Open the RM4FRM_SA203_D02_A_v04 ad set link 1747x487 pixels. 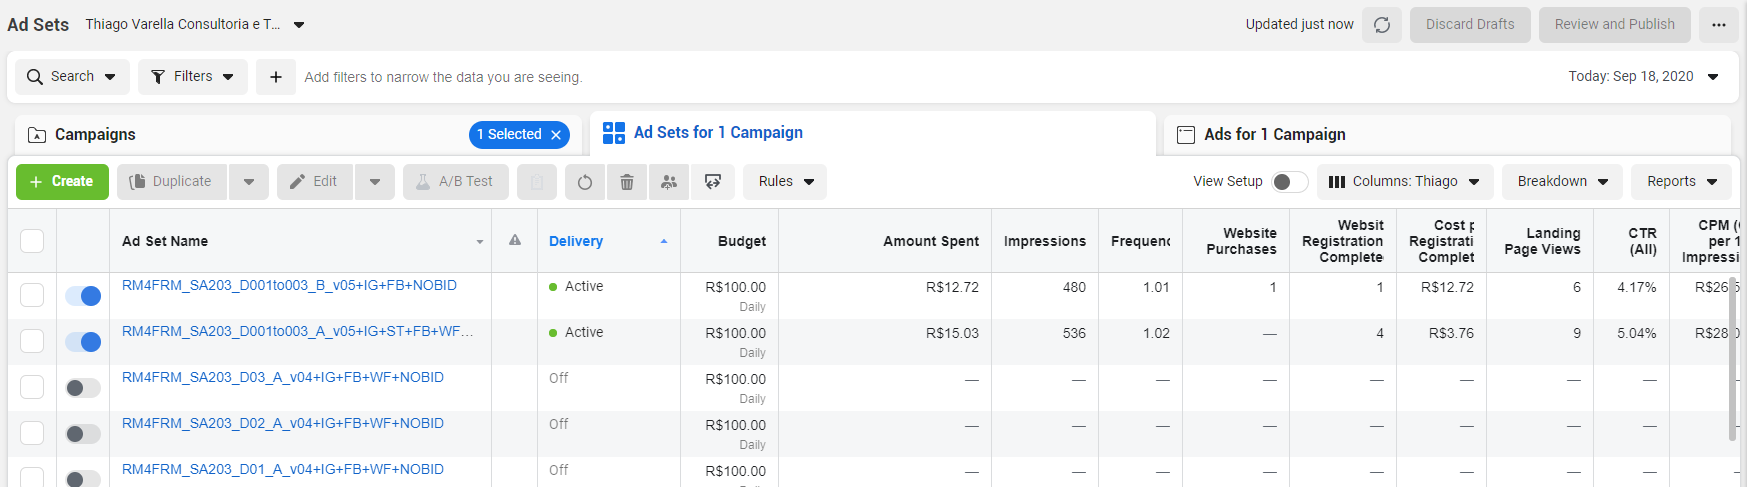click(283, 424)
